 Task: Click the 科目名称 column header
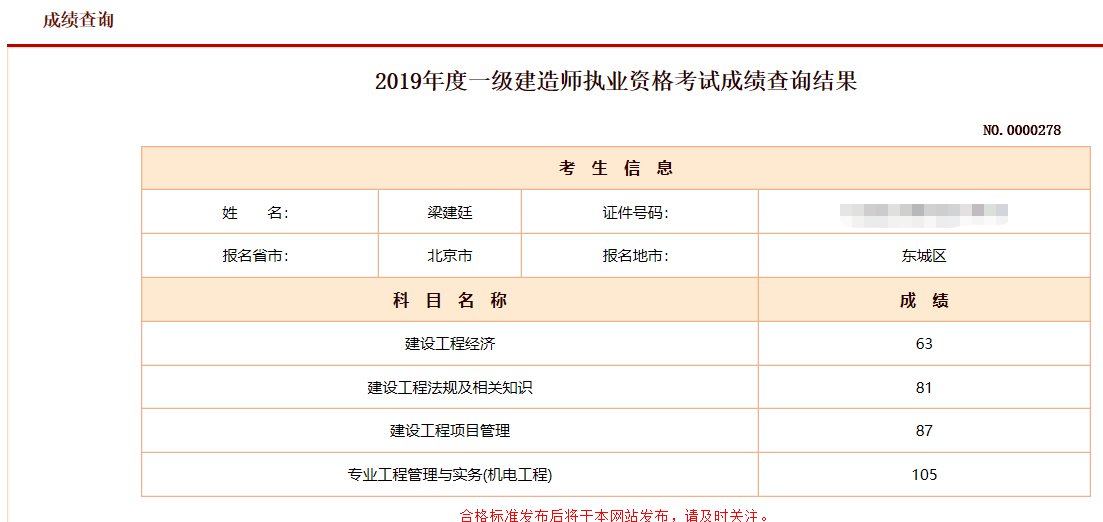449,300
